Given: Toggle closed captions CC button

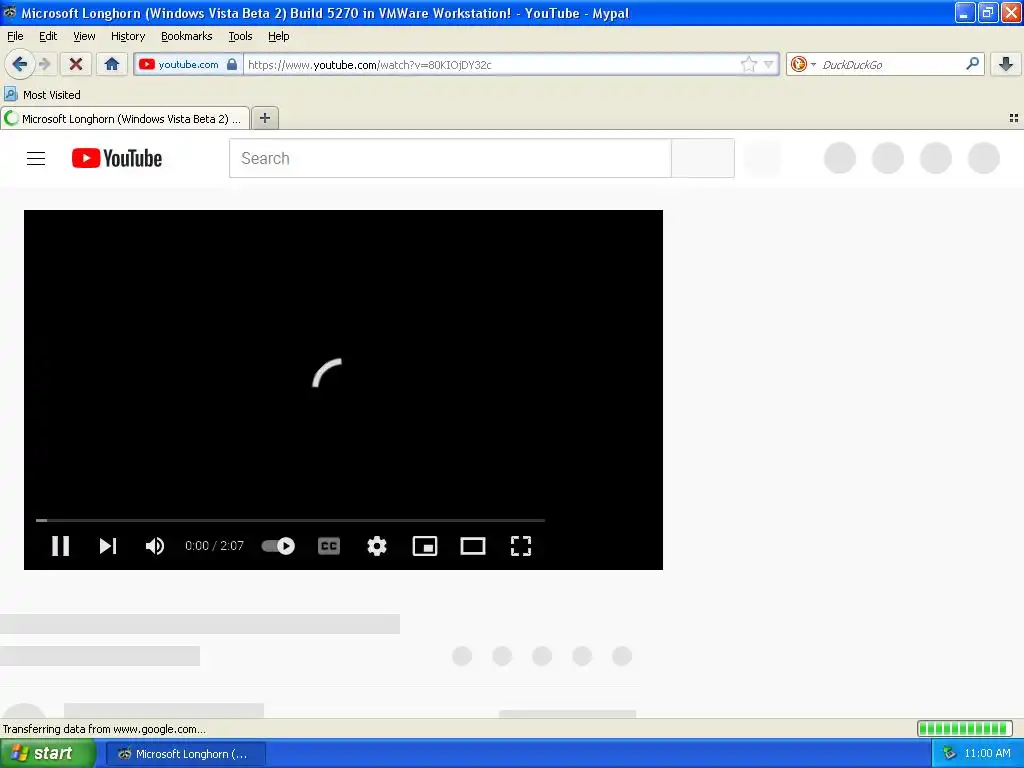Looking at the screenshot, I should point(329,546).
